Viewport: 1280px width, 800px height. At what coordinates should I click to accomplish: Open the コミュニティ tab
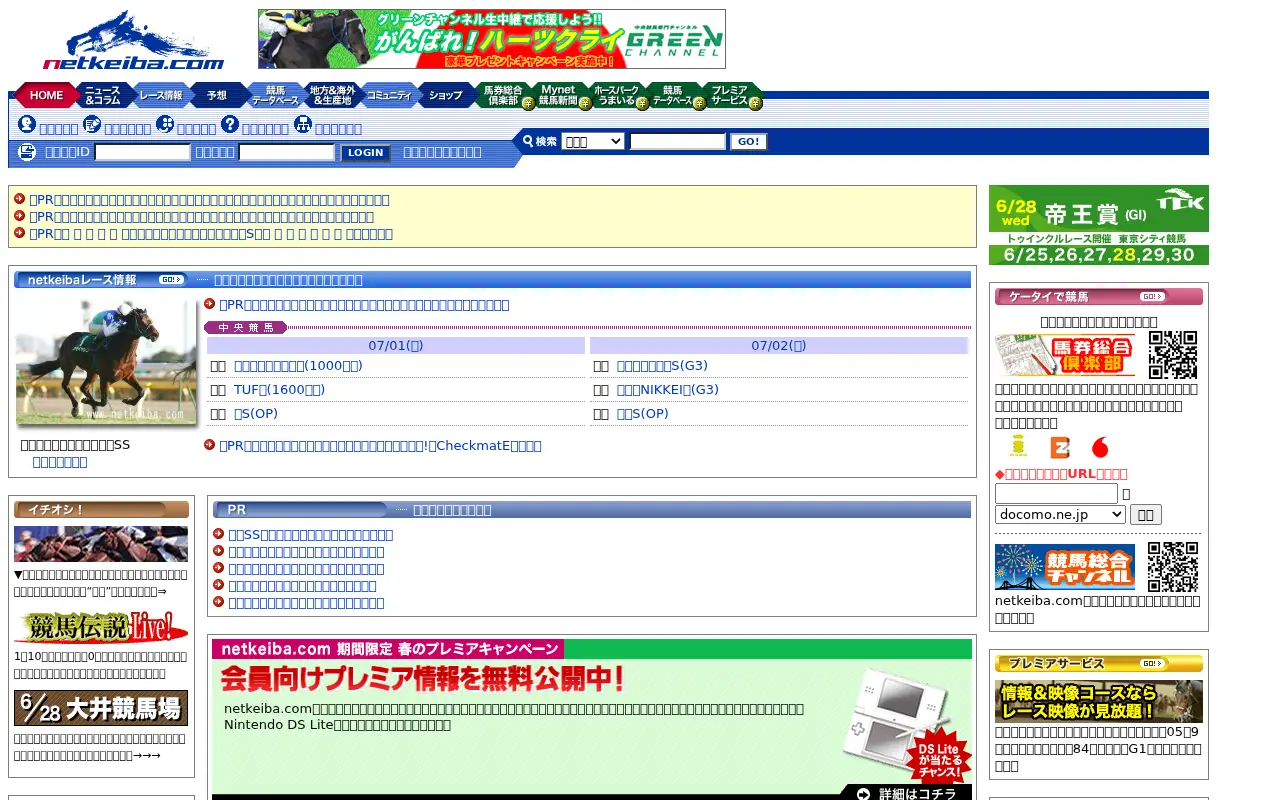(x=389, y=96)
